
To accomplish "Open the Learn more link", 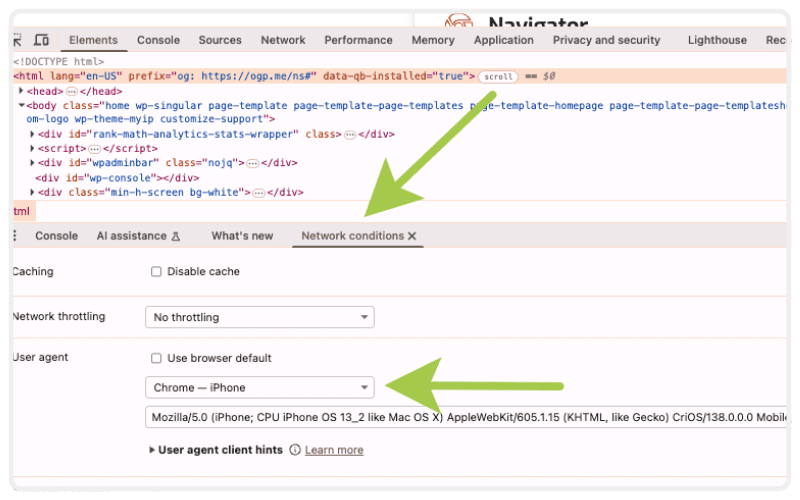I will (334, 450).
